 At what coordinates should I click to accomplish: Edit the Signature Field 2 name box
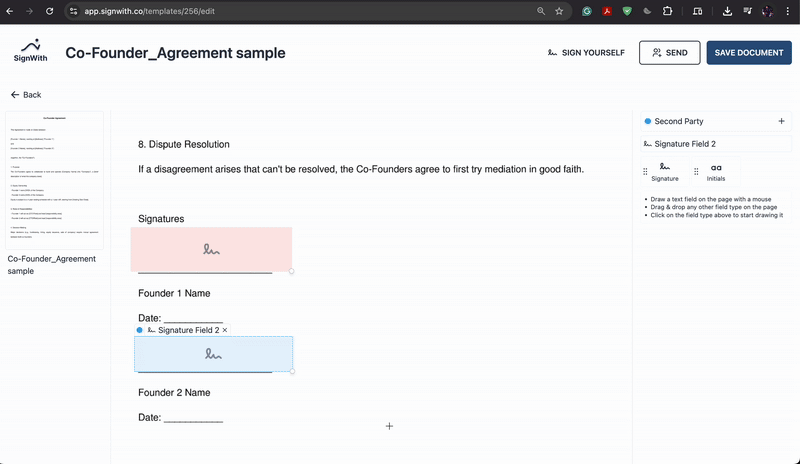715,144
